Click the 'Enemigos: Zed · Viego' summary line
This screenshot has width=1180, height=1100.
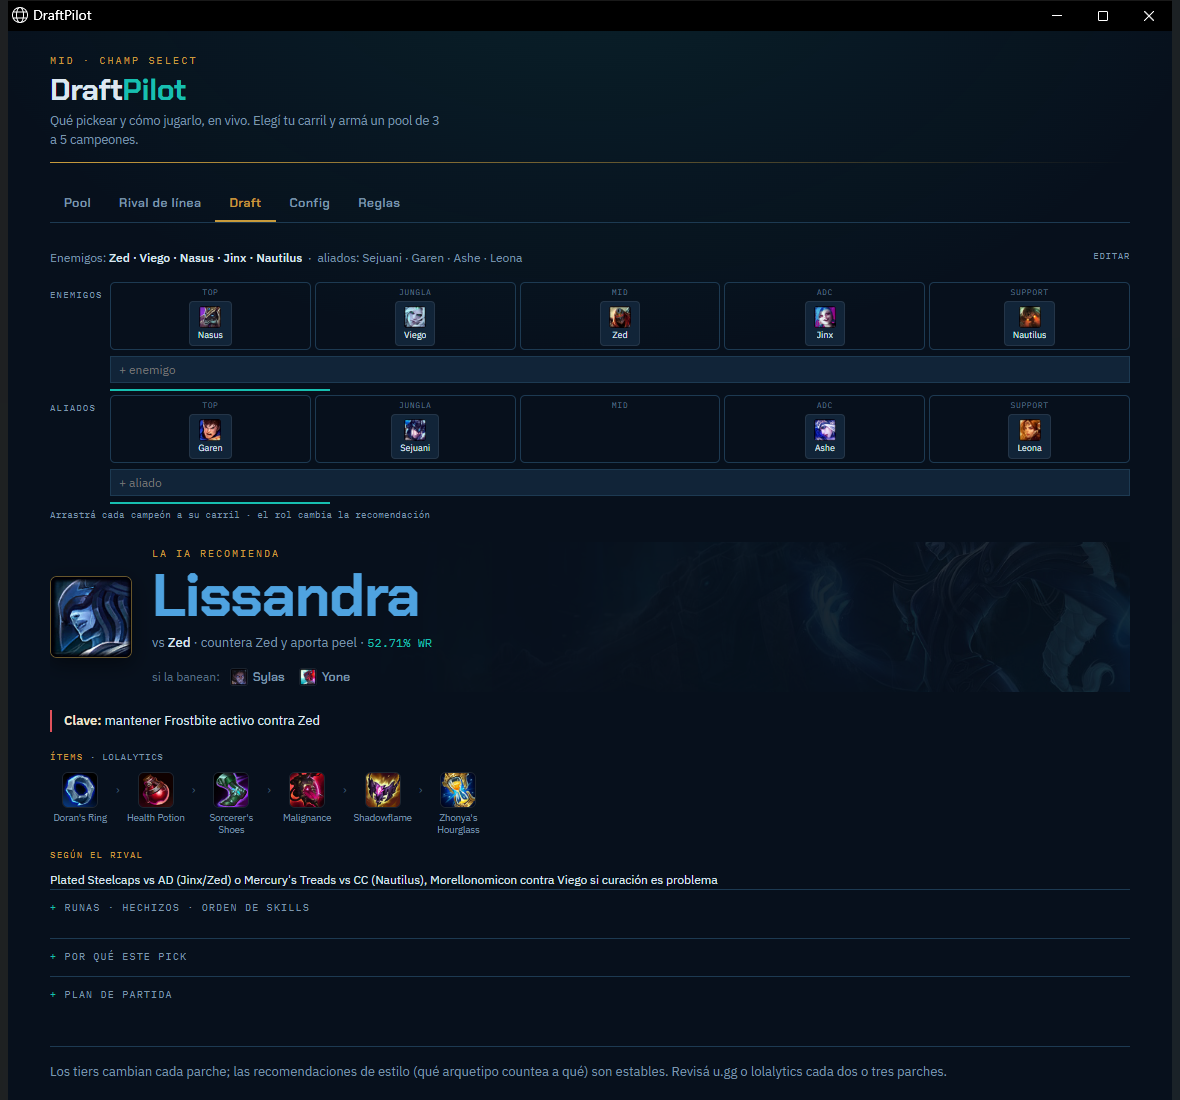pyautogui.click(x=176, y=258)
